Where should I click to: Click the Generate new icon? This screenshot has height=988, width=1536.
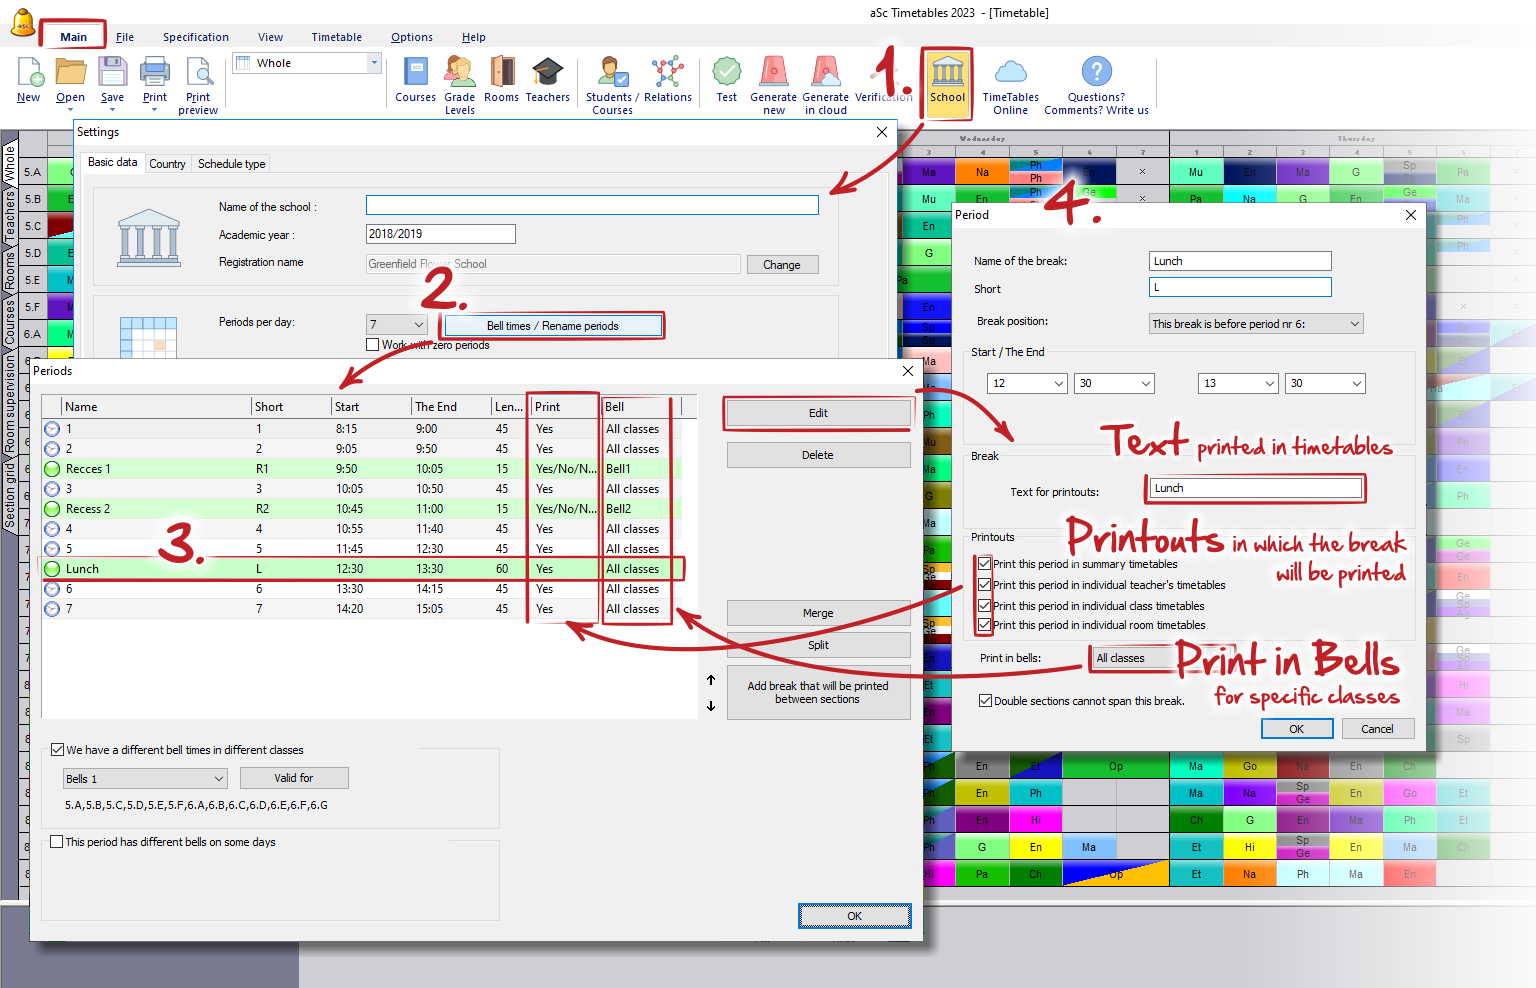click(774, 72)
